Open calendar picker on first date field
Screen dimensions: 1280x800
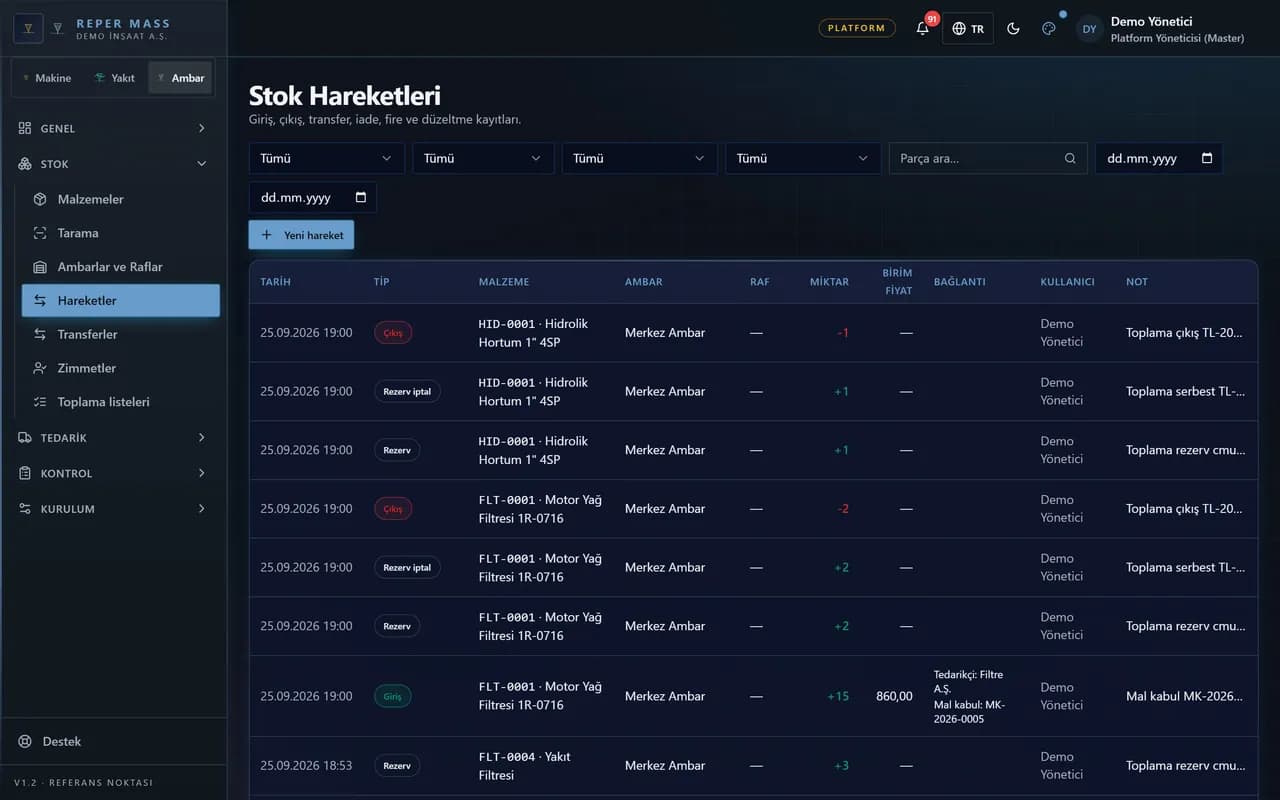click(1207, 158)
